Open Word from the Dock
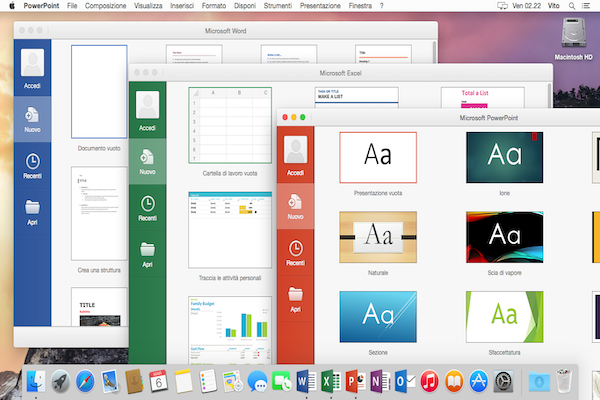Screen dimensions: 600x400 (306, 381)
